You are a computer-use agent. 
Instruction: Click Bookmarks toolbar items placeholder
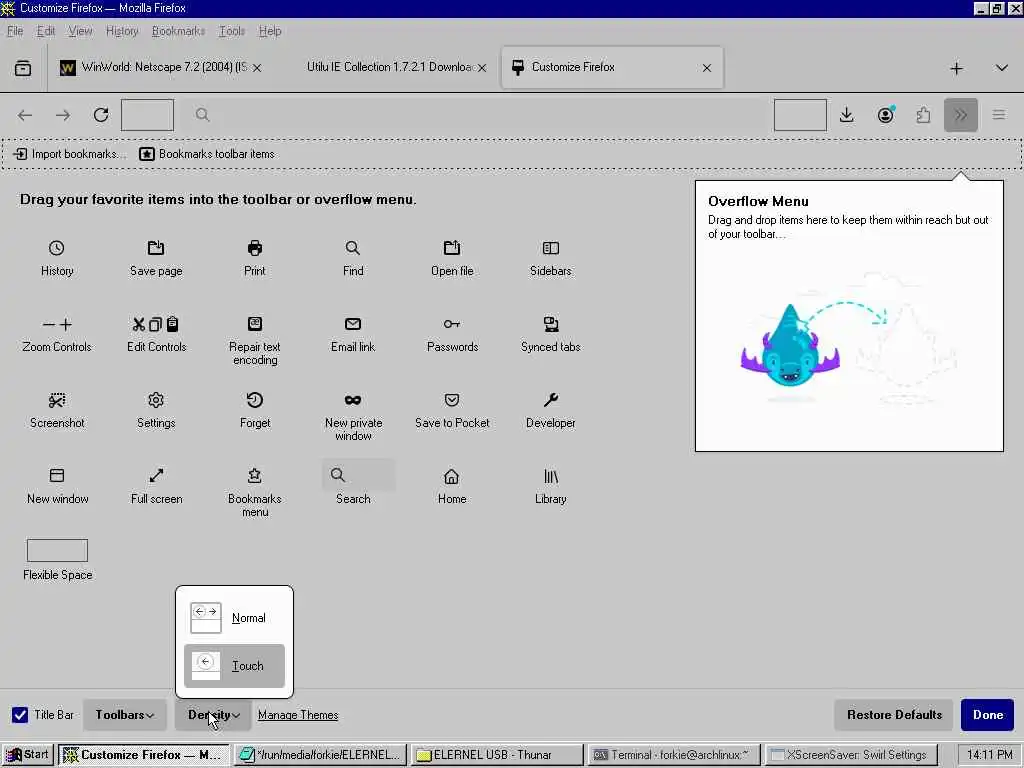click(x=207, y=154)
